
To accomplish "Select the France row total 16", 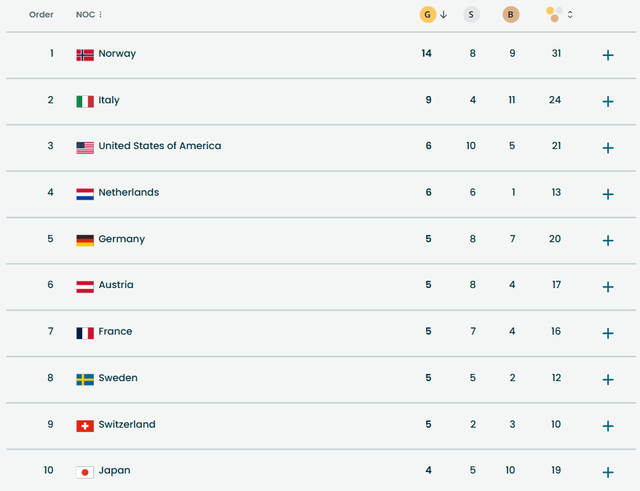I will point(556,332).
